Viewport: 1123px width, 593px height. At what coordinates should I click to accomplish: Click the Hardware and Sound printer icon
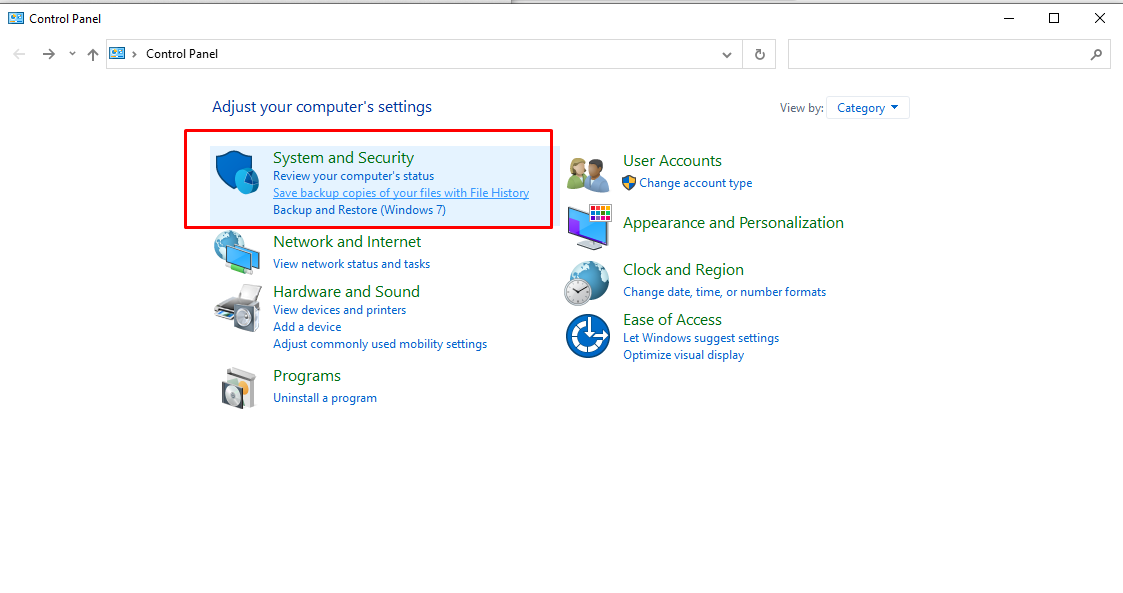pos(237,308)
